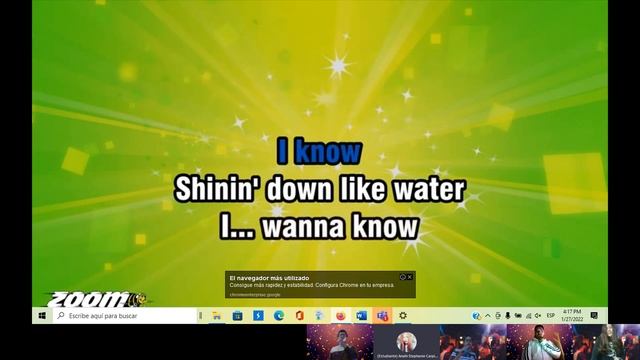Open the 'El navegador más utilizado' ad headline
This screenshot has height=360, width=640.
pyautogui.click(x=269, y=278)
